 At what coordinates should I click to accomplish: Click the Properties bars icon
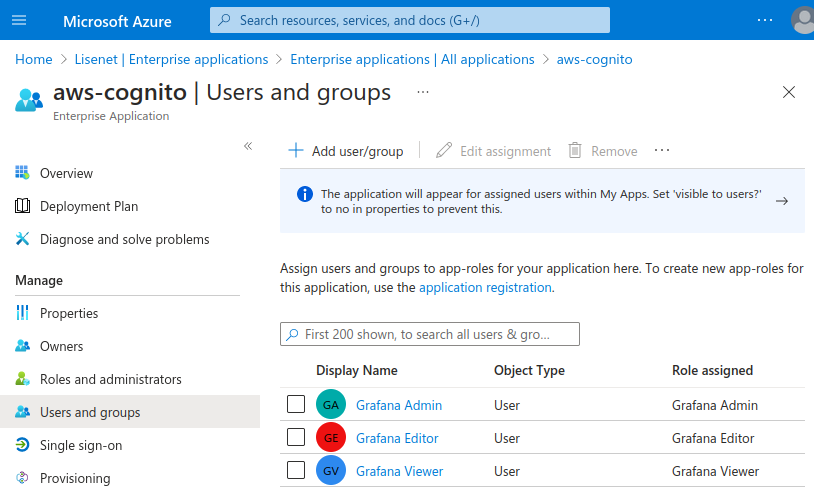[22, 312]
